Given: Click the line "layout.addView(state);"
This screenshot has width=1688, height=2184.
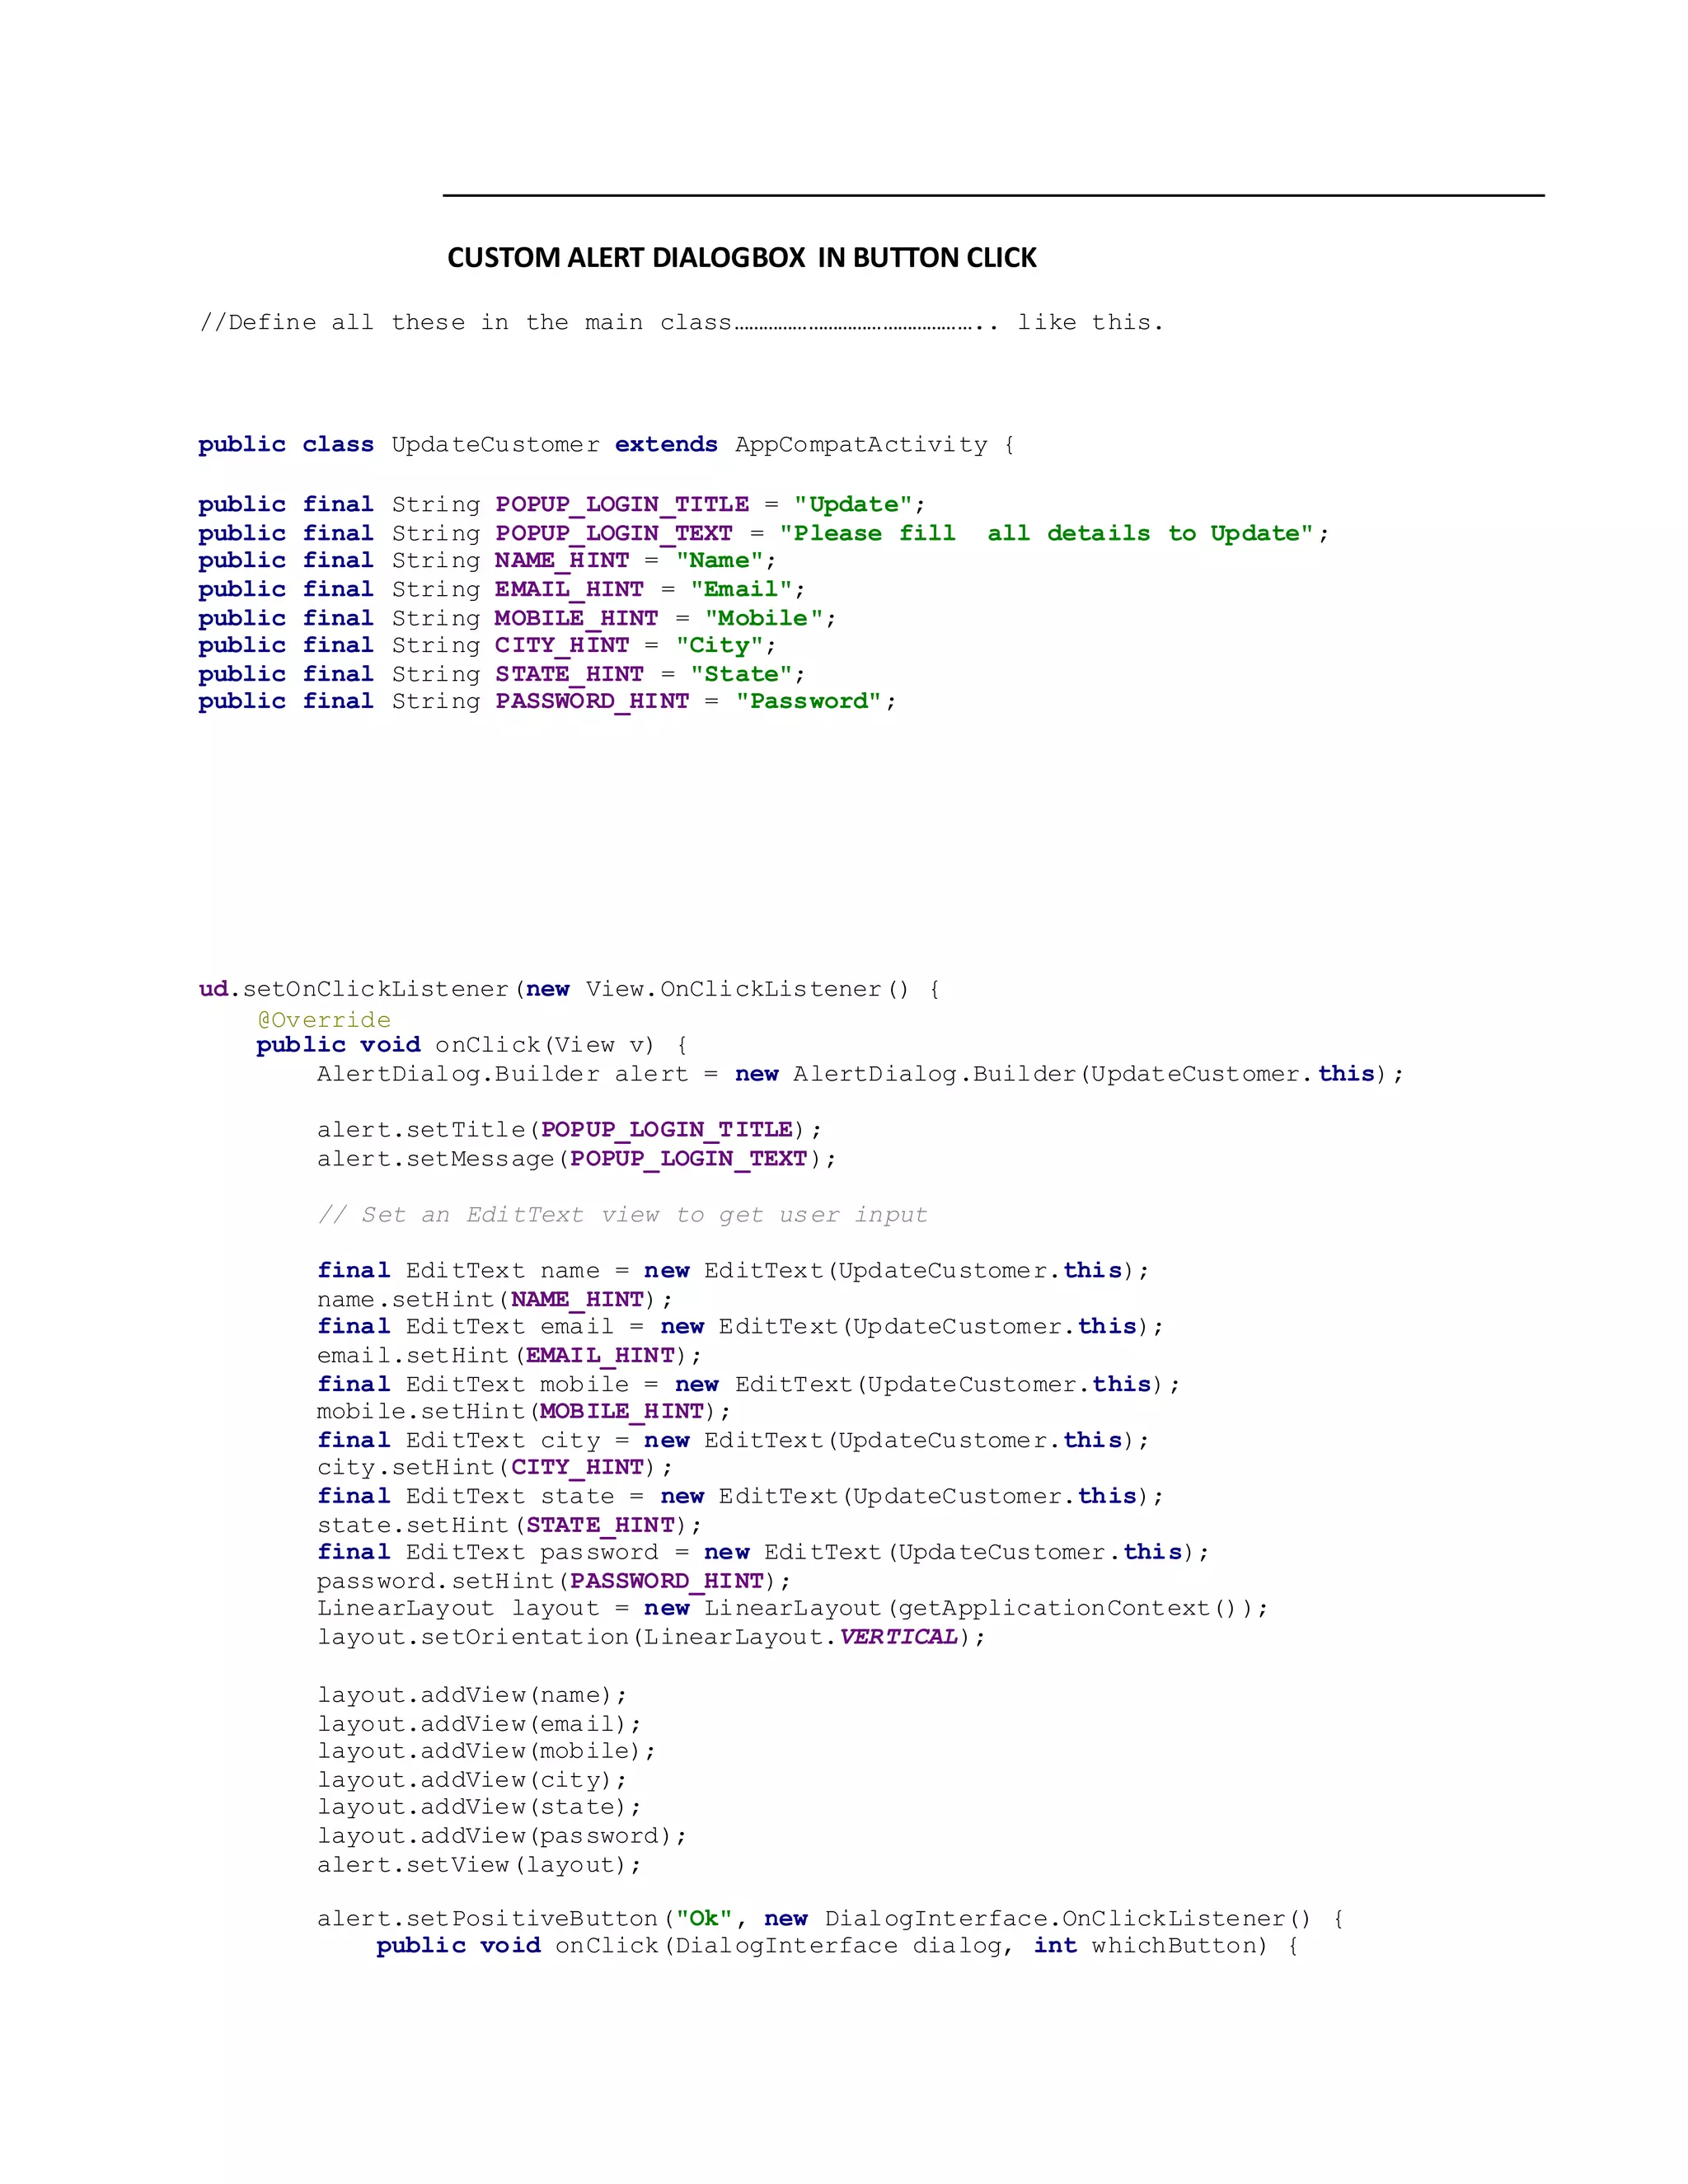Looking at the screenshot, I should coord(480,1807).
